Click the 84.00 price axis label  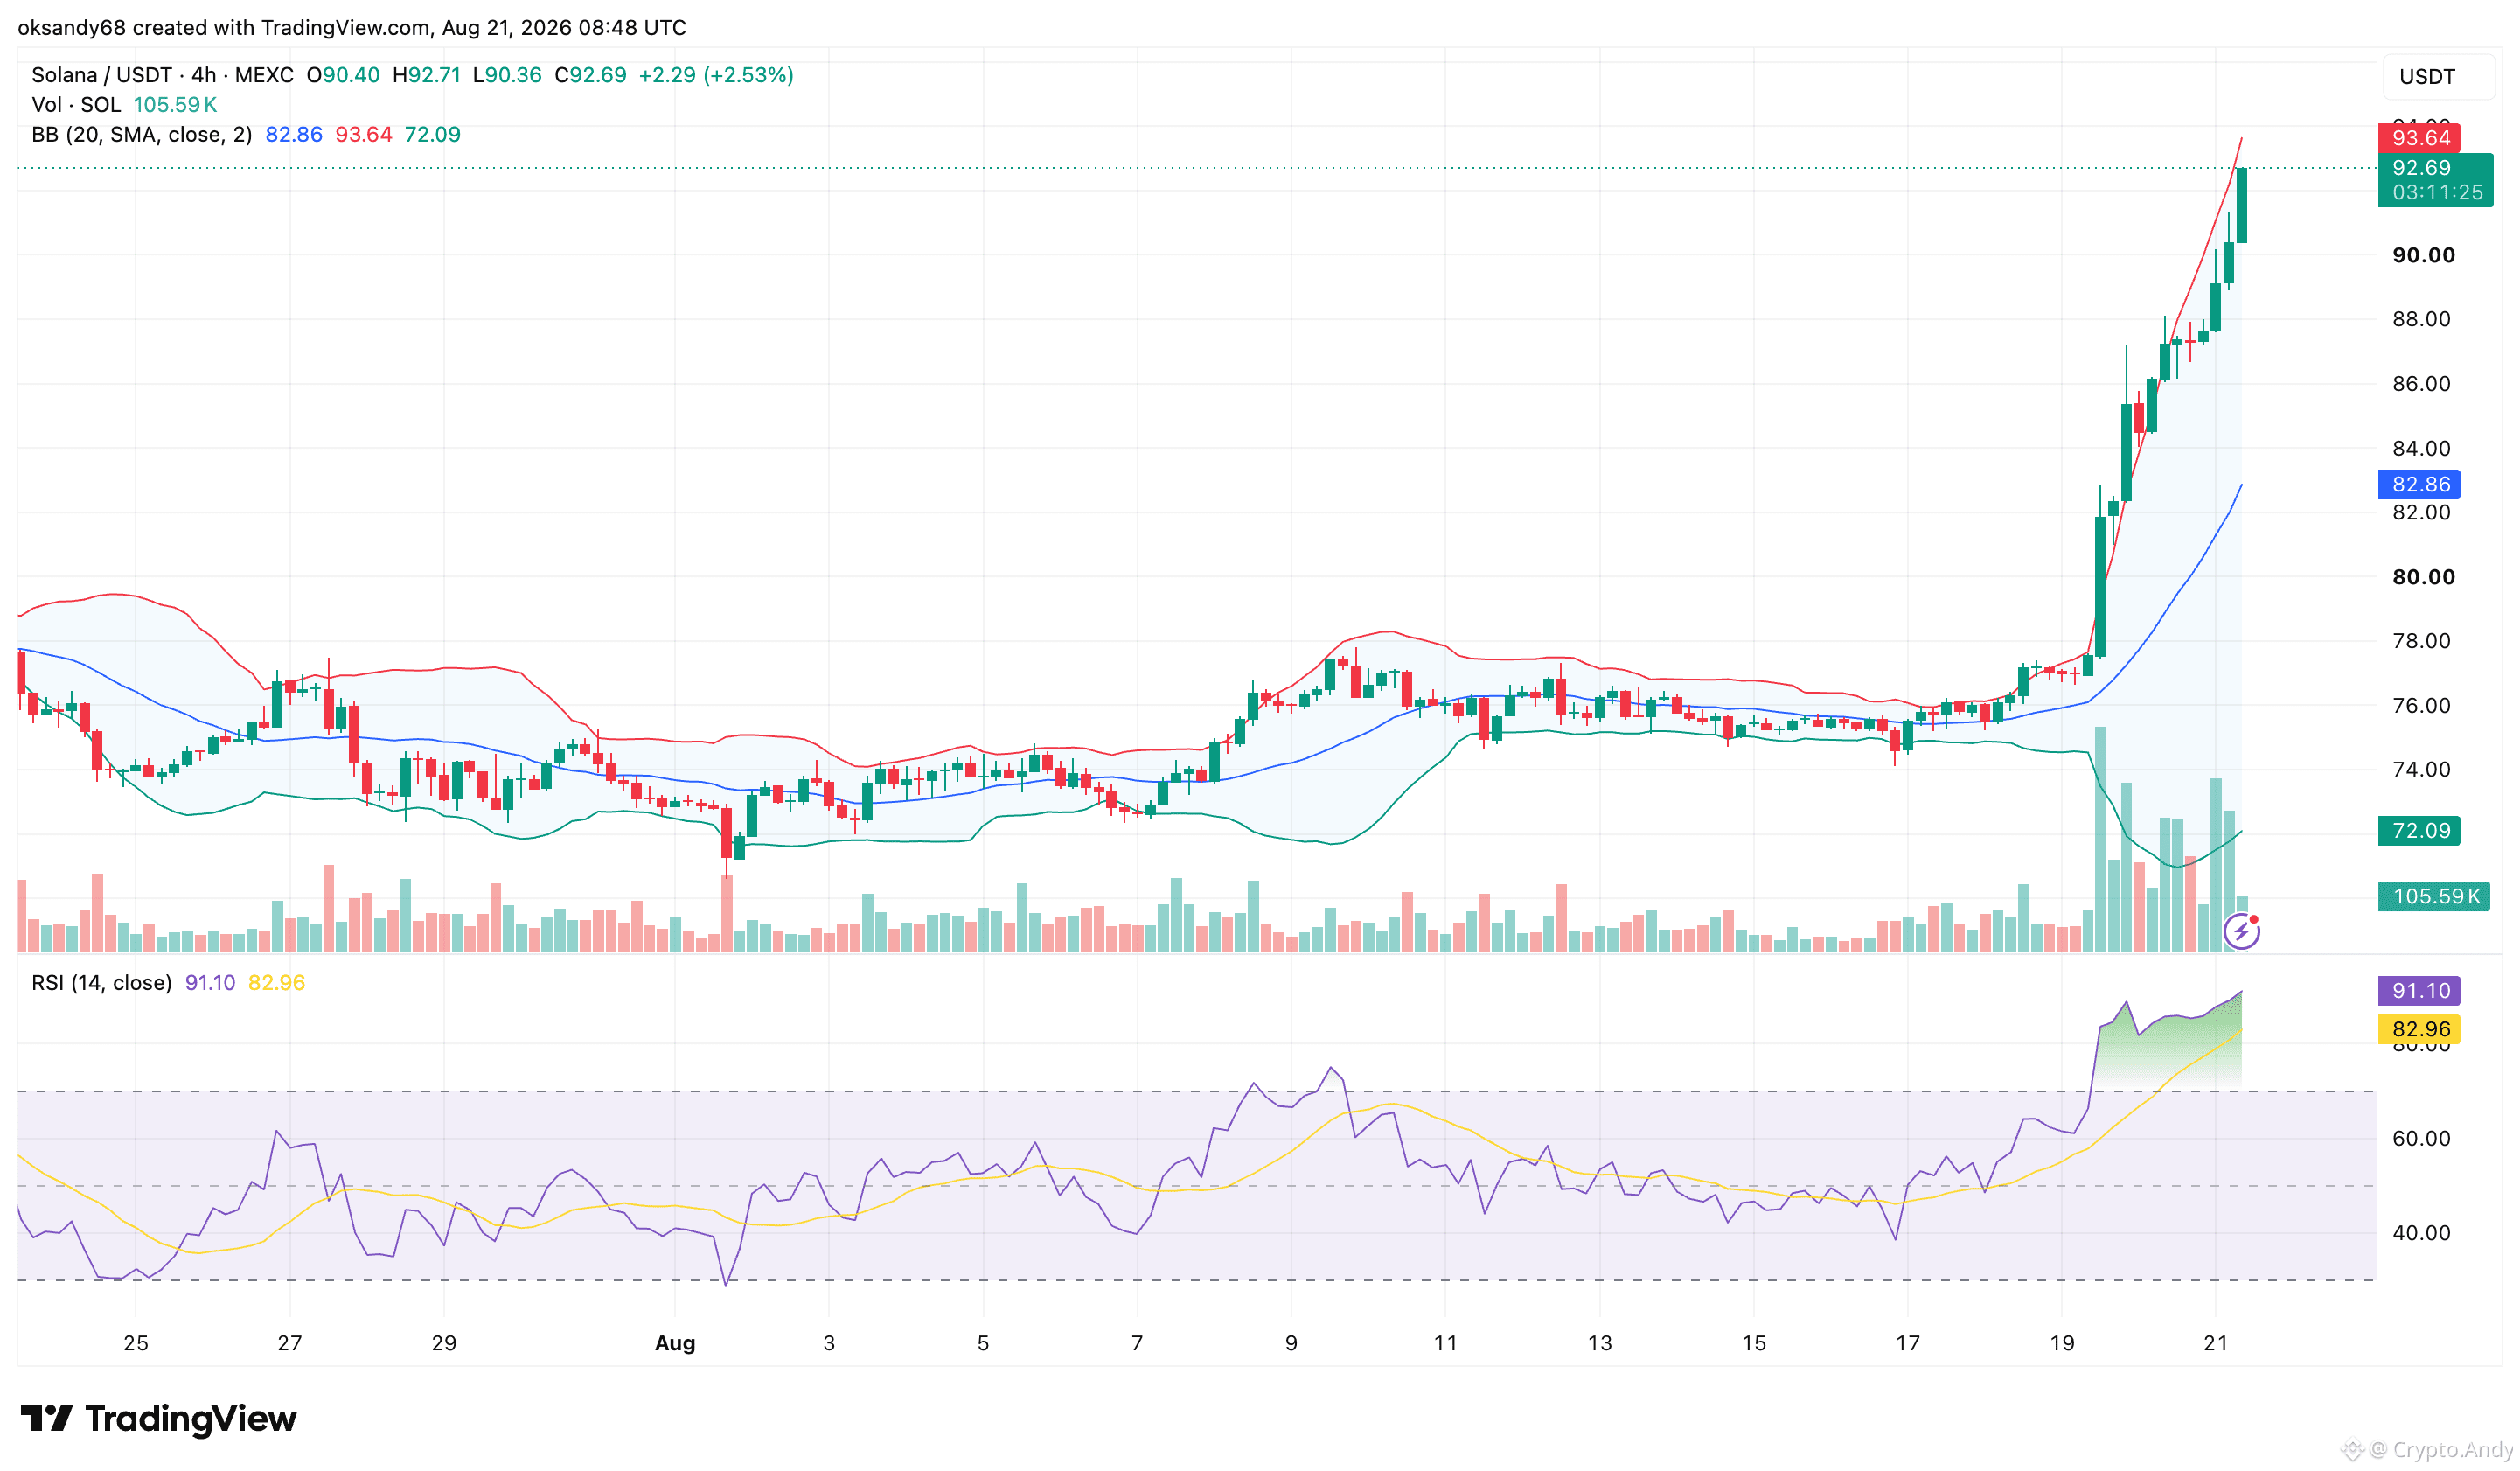(2421, 448)
